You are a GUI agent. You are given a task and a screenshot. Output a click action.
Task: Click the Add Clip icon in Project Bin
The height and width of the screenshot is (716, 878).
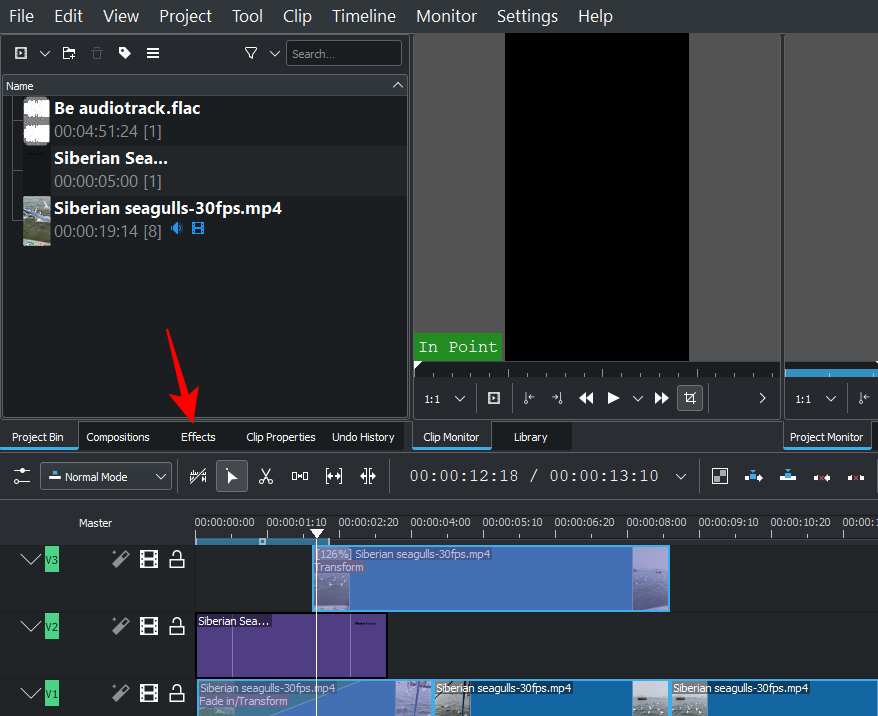pos(21,53)
